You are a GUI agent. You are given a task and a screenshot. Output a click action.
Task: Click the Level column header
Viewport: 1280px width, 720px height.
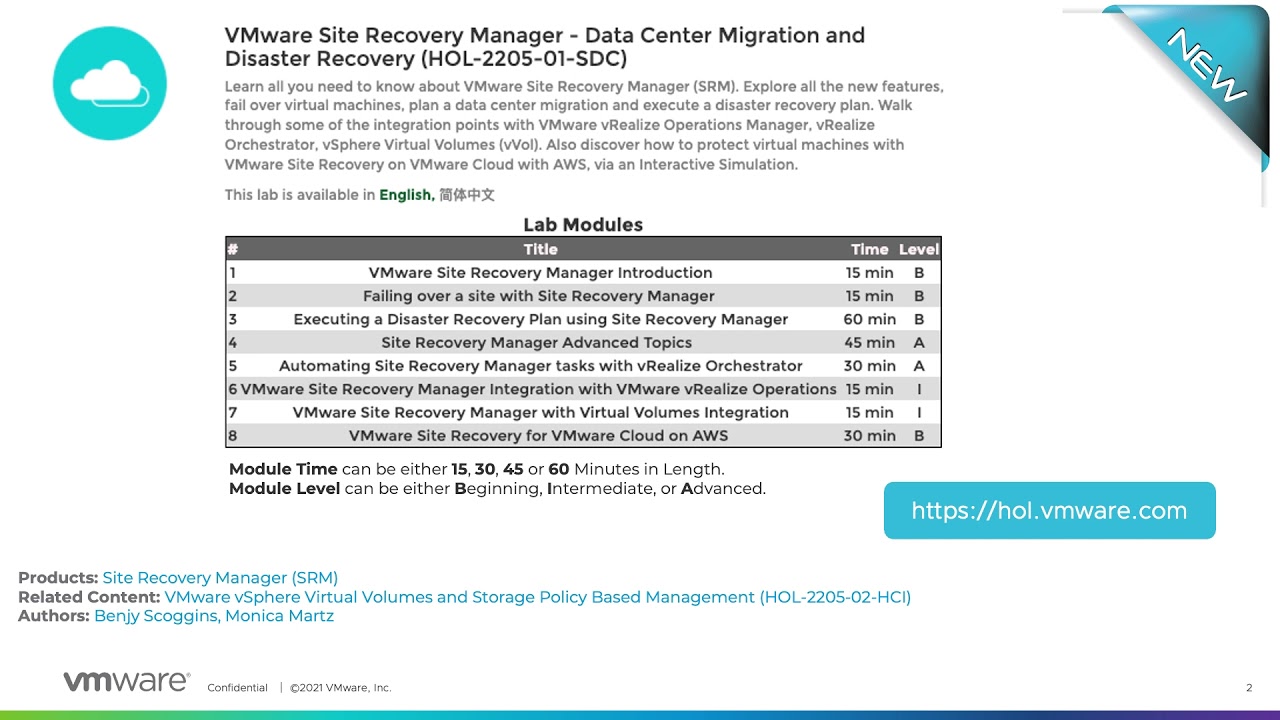click(918, 249)
